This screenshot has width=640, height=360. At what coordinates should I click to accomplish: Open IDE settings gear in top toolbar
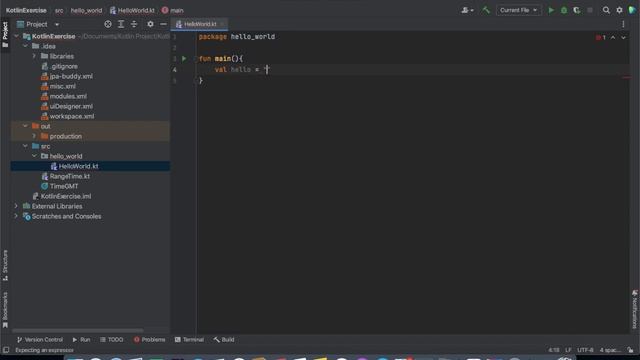tap(619, 10)
